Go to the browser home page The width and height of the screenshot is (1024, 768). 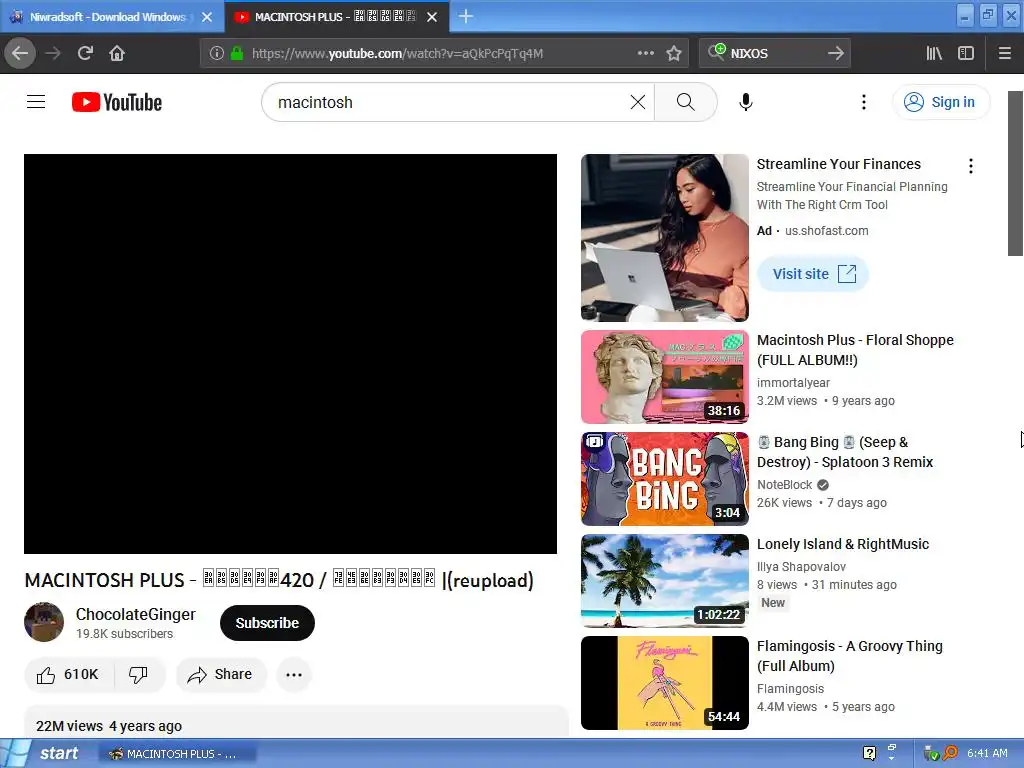click(117, 53)
